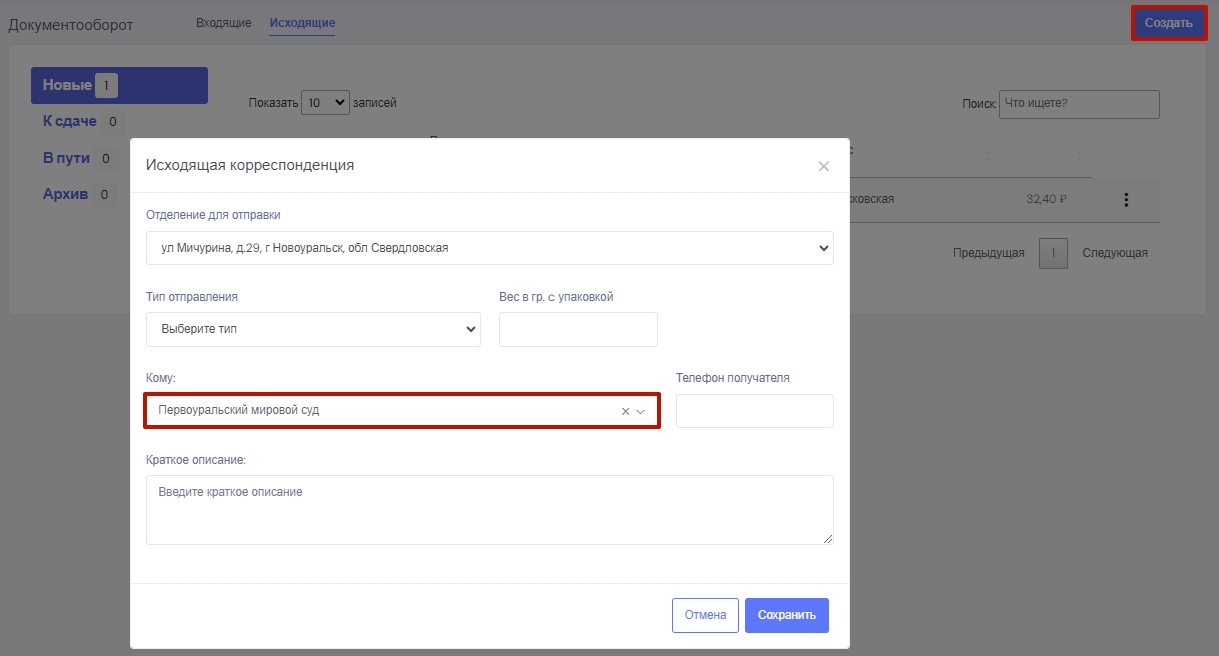Image resolution: width=1219 pixels, height=656 pixels.
Task: Open the Показать записей count dropdown
Action: (x=325, y=102)
